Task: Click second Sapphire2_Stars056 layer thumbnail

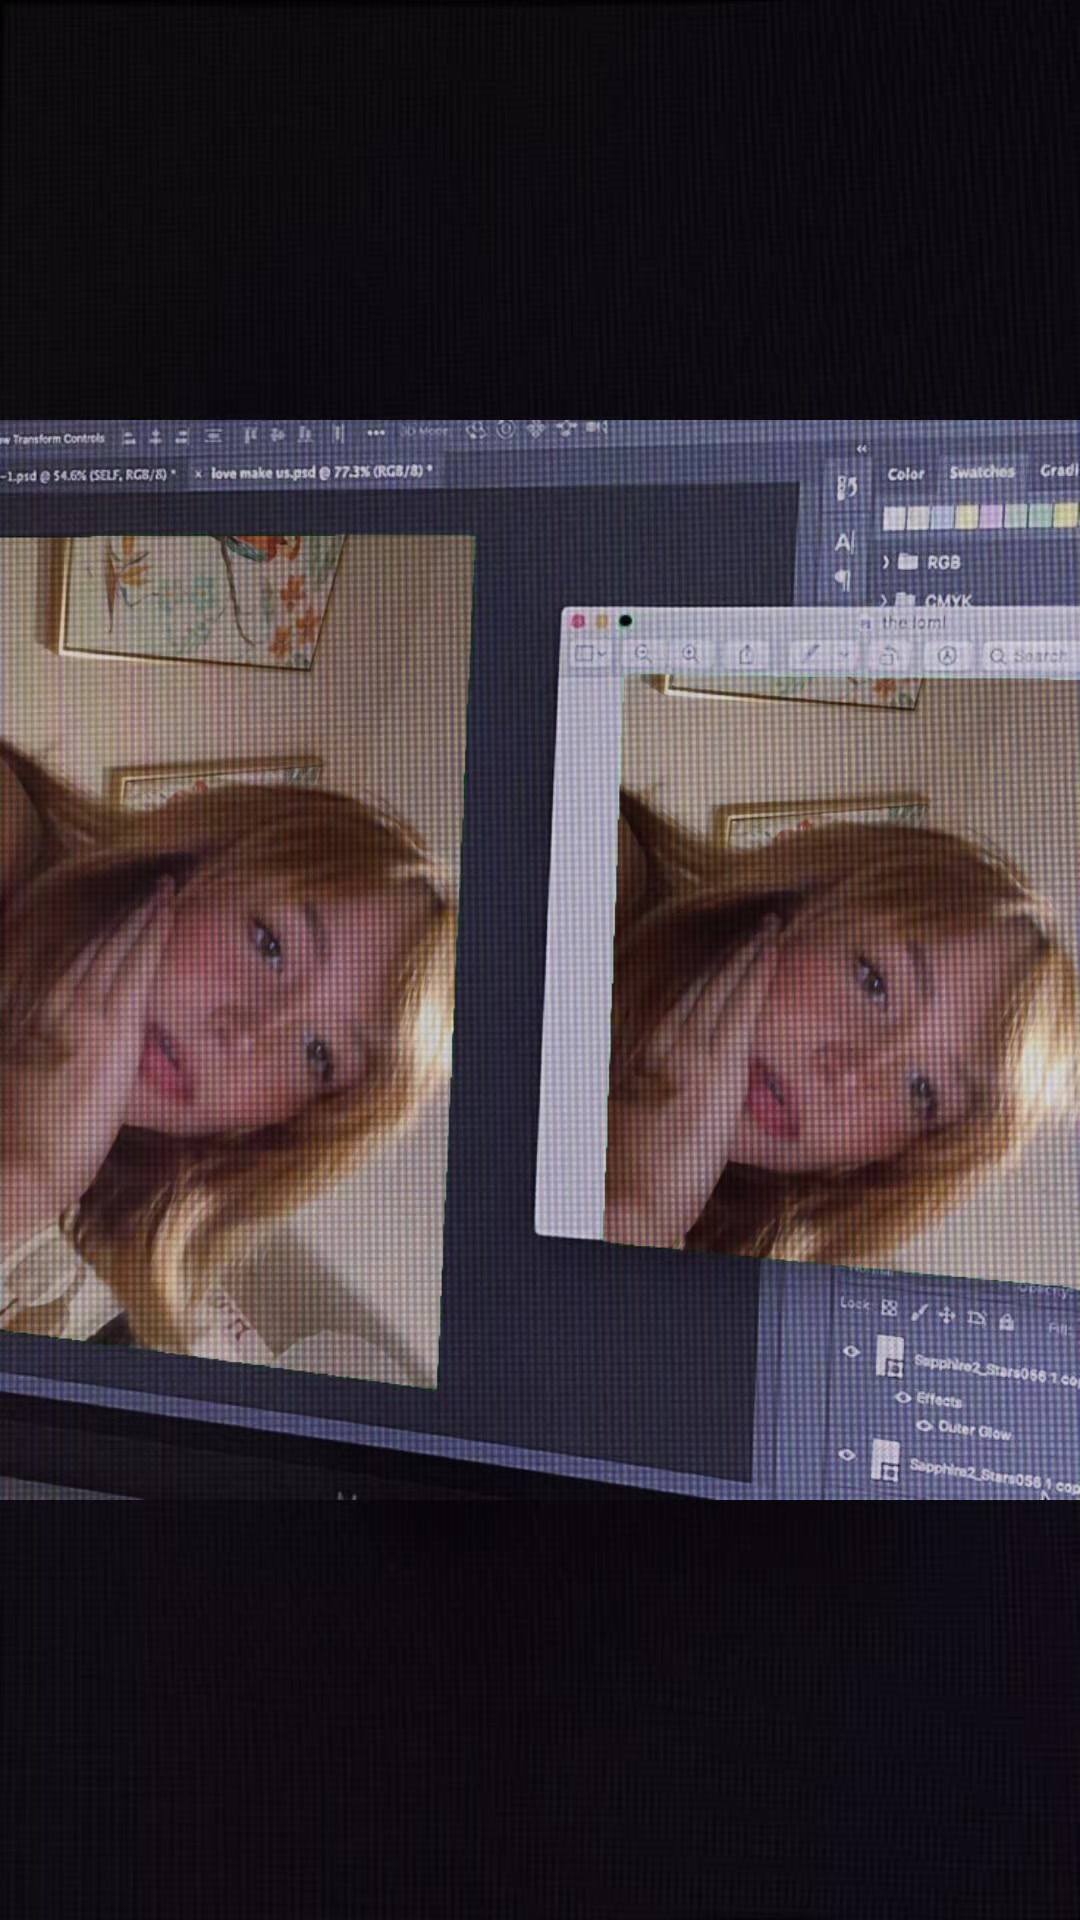Action: (885, 1461)
